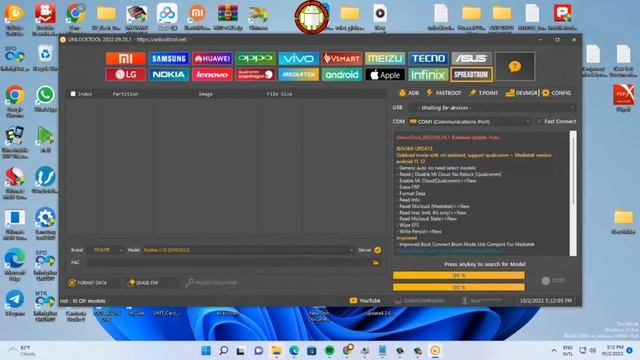
Task: Open WinRAR desktop shortcut
Action: (x=228, y=17)
